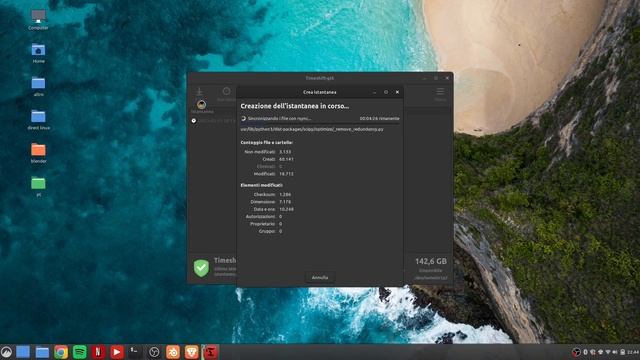This screenshot has height=360, width=640.
Task: Click the 'Creazione dell'istantanea in corso...' heading
Action: click(x=295, y=106)
